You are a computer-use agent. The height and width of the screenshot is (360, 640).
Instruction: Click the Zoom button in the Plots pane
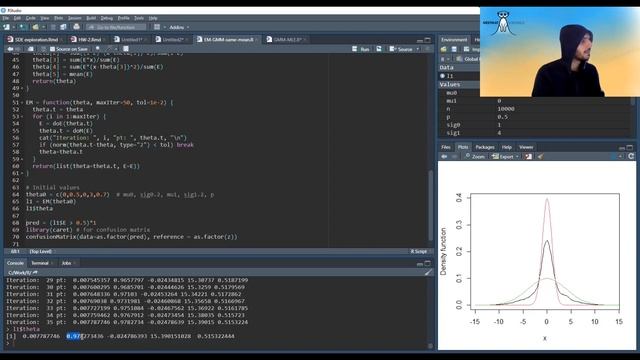(x=475, y=157)
